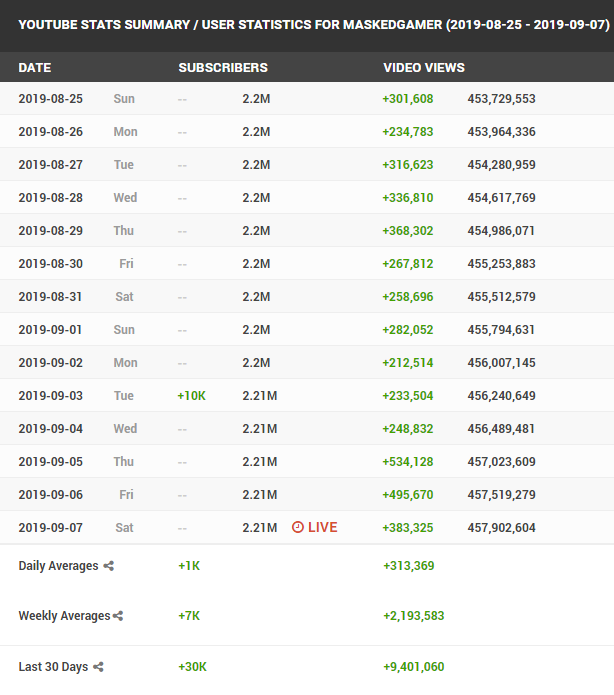Viewport: 614px width, 695px height.
Task: Click total views 454,280,959
Action: (501, 165)
